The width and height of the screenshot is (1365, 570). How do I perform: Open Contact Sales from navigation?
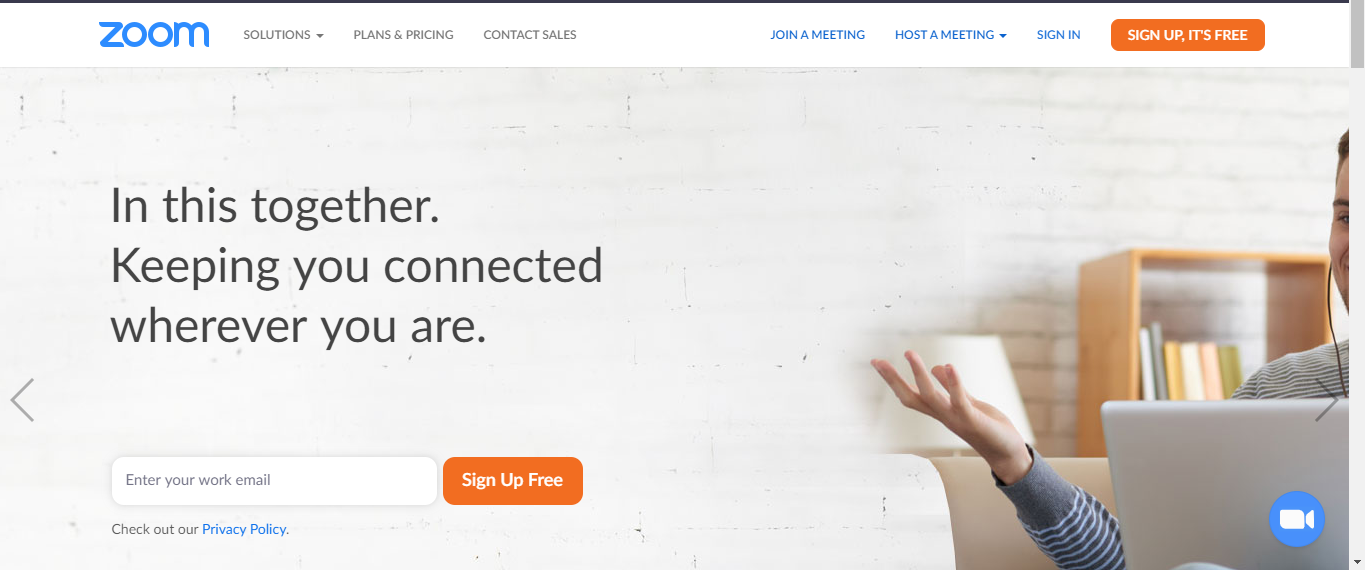530,35
